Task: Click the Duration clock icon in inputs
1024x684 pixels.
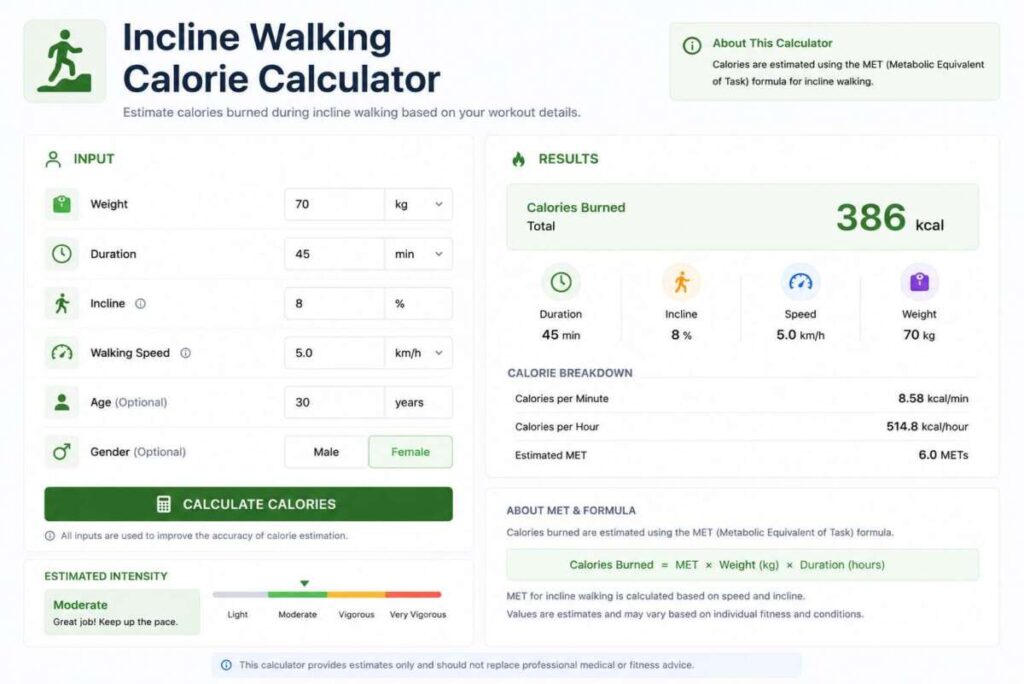Action: pyautogui.click(x=61, y=253)
